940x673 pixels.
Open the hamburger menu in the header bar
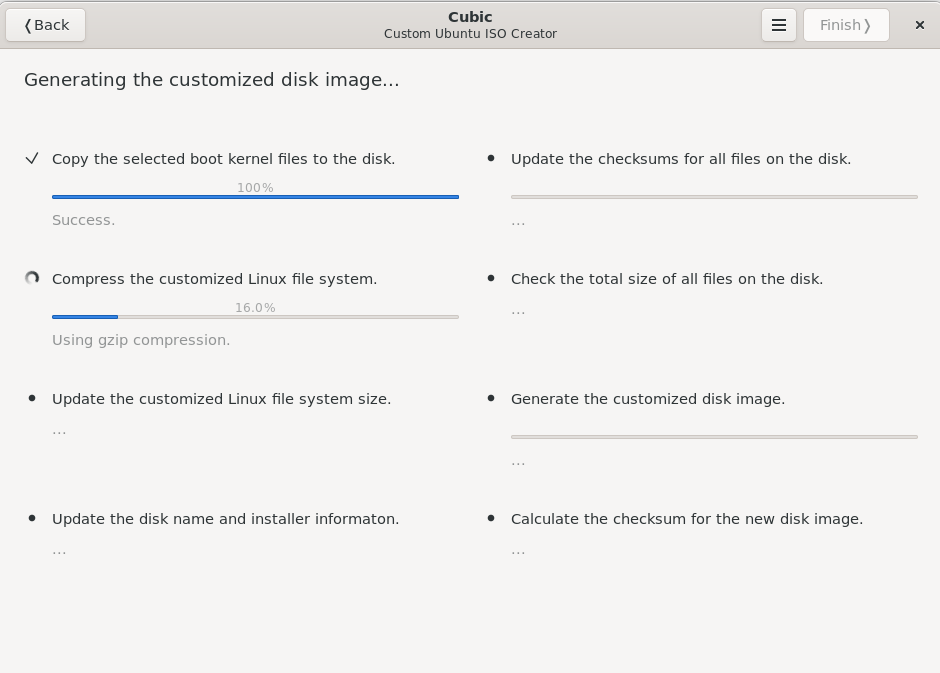[x=778, y=25]
